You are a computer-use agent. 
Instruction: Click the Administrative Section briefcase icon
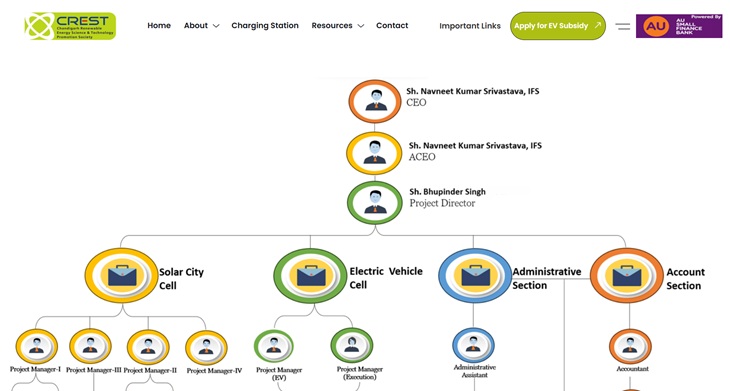[x=475, y=276]
